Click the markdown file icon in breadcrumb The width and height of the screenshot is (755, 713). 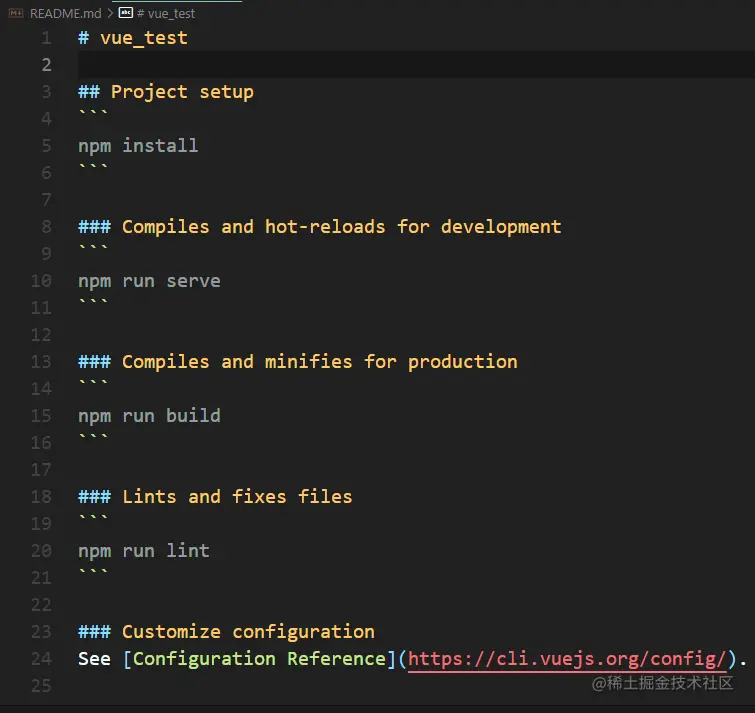click(16, 13)
